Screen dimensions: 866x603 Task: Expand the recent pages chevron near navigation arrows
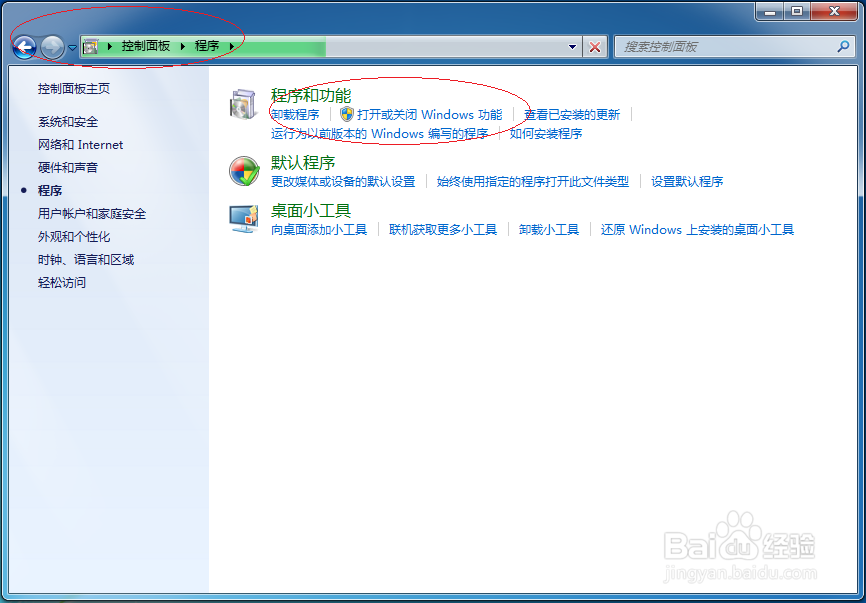coord(72,46)
